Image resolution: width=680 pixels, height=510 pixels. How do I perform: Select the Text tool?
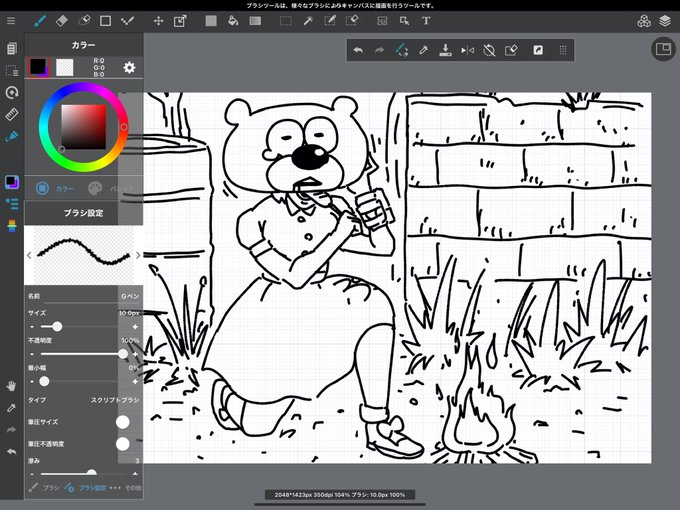point(426,21)
